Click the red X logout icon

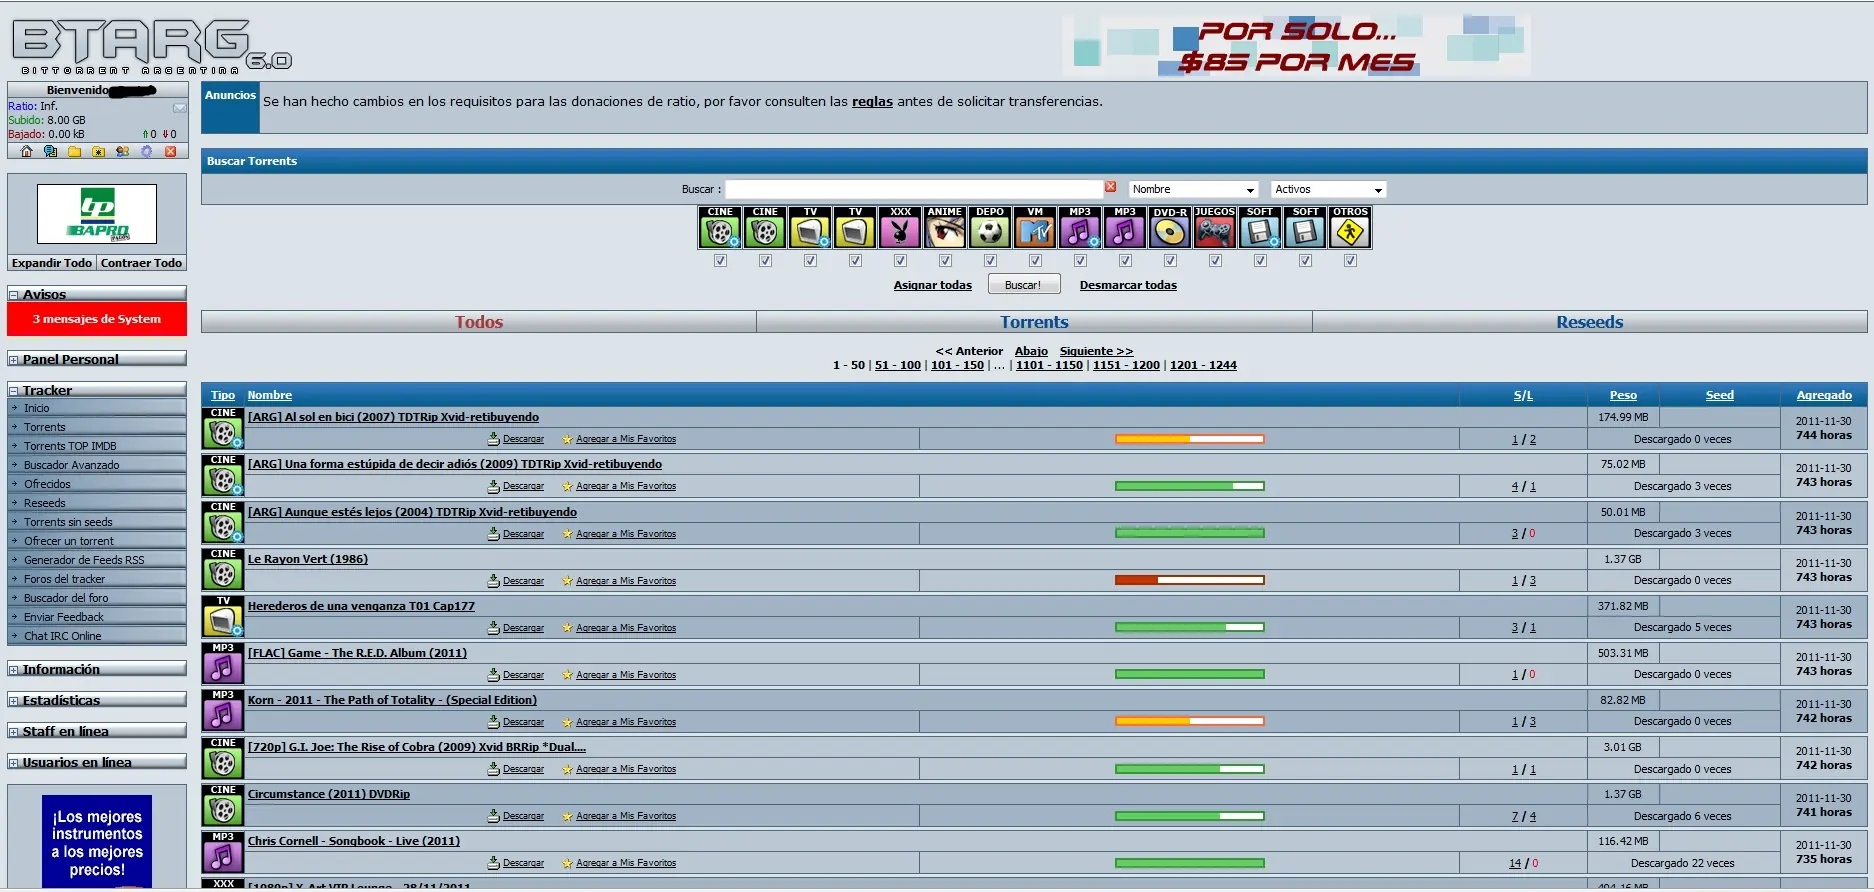pyautogui.click(x=170, y=152)
